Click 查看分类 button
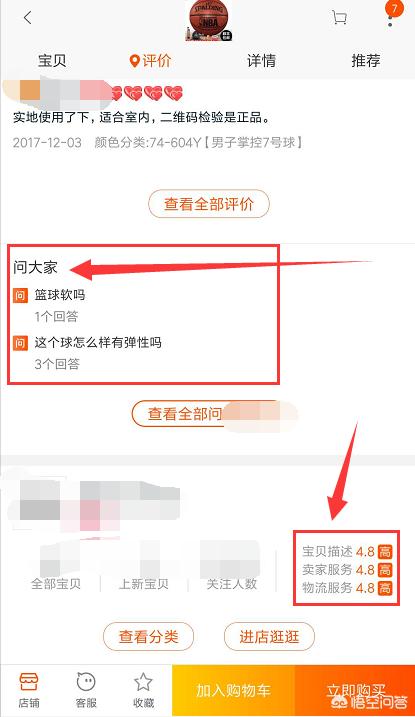 (149, 637)
